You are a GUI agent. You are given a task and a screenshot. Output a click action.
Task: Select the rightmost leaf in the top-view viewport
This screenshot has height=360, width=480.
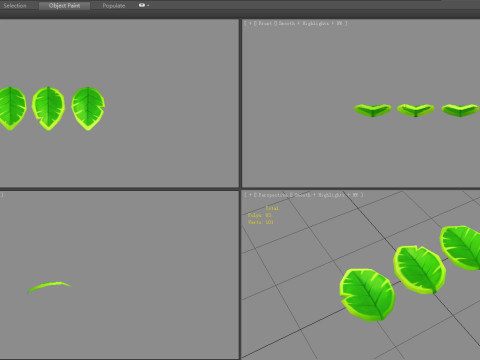pyautogui.click(x=88, y=108)
